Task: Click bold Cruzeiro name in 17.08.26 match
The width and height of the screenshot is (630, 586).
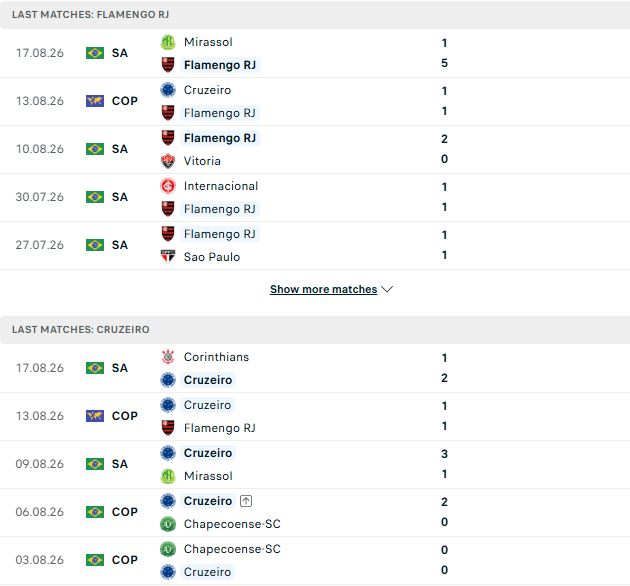Action: pyautogui.click(x=208, y=380)
